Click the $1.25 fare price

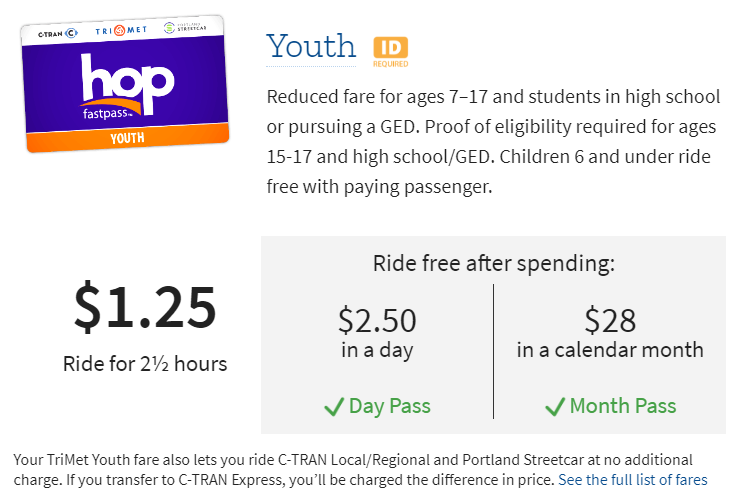tap(145, 306)
